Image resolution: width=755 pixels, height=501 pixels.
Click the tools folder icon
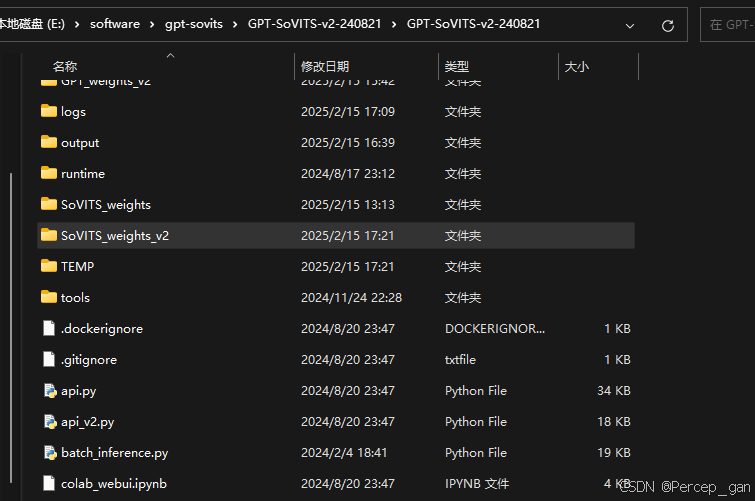click(x=49, y=297)
